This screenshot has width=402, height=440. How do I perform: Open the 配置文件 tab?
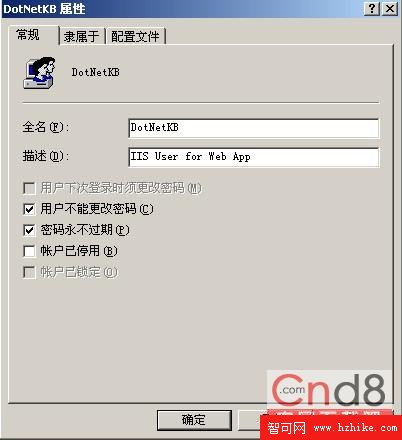point(135,36)
